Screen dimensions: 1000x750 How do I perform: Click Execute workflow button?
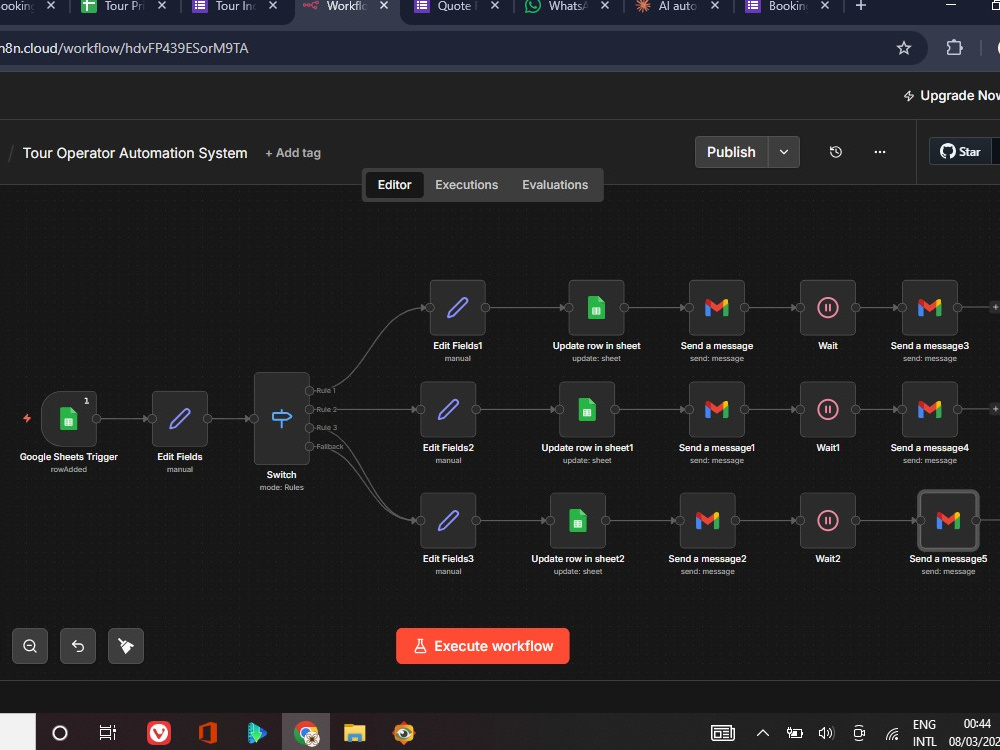483,646
